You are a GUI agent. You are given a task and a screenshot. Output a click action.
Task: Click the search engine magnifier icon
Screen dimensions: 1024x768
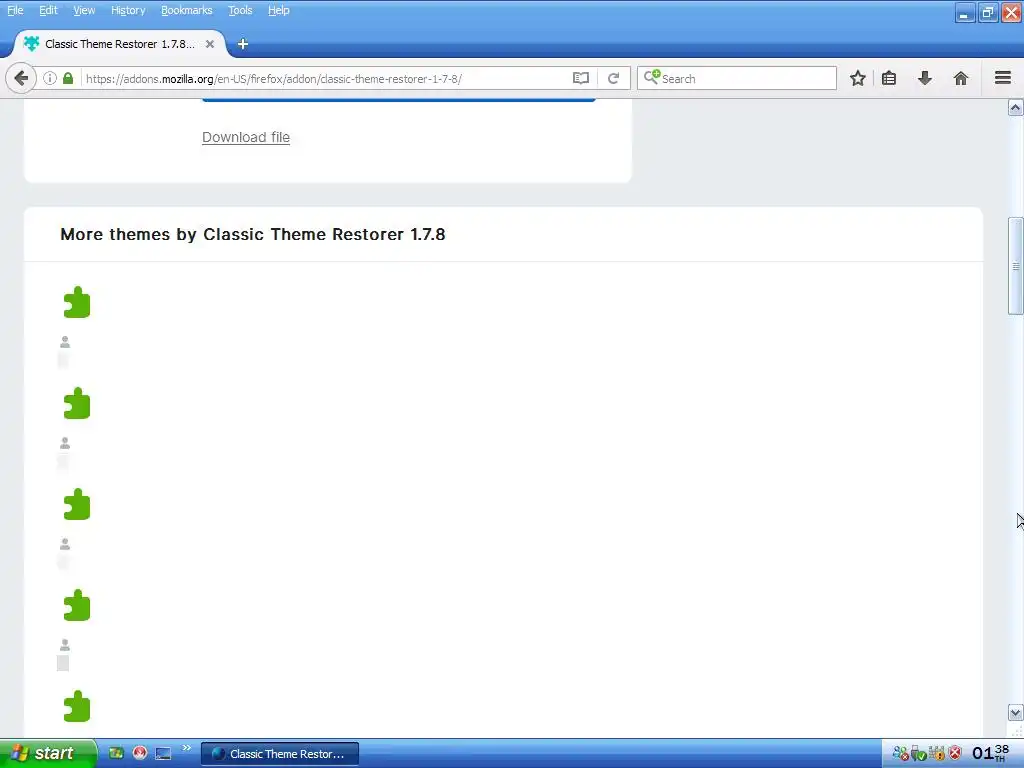[x=652, y=78]
